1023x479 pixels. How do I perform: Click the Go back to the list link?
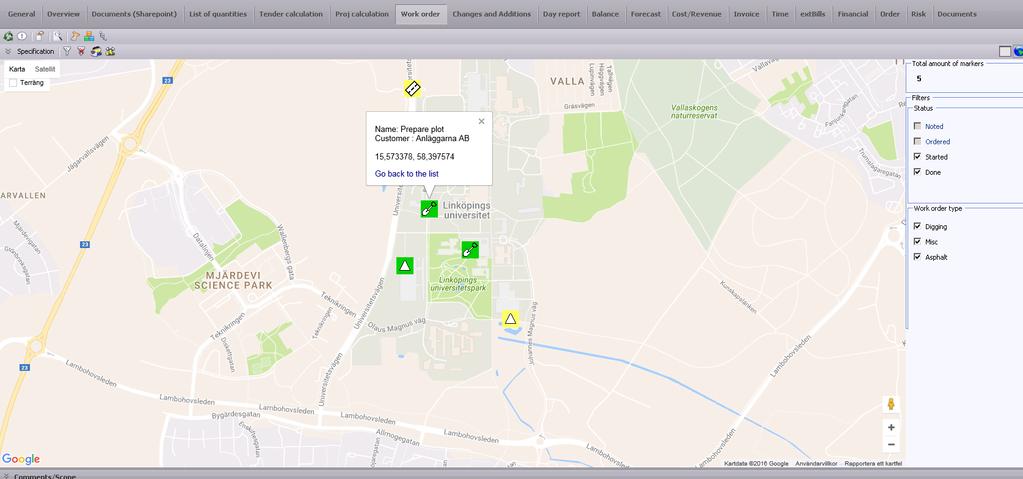click(406, 174)
